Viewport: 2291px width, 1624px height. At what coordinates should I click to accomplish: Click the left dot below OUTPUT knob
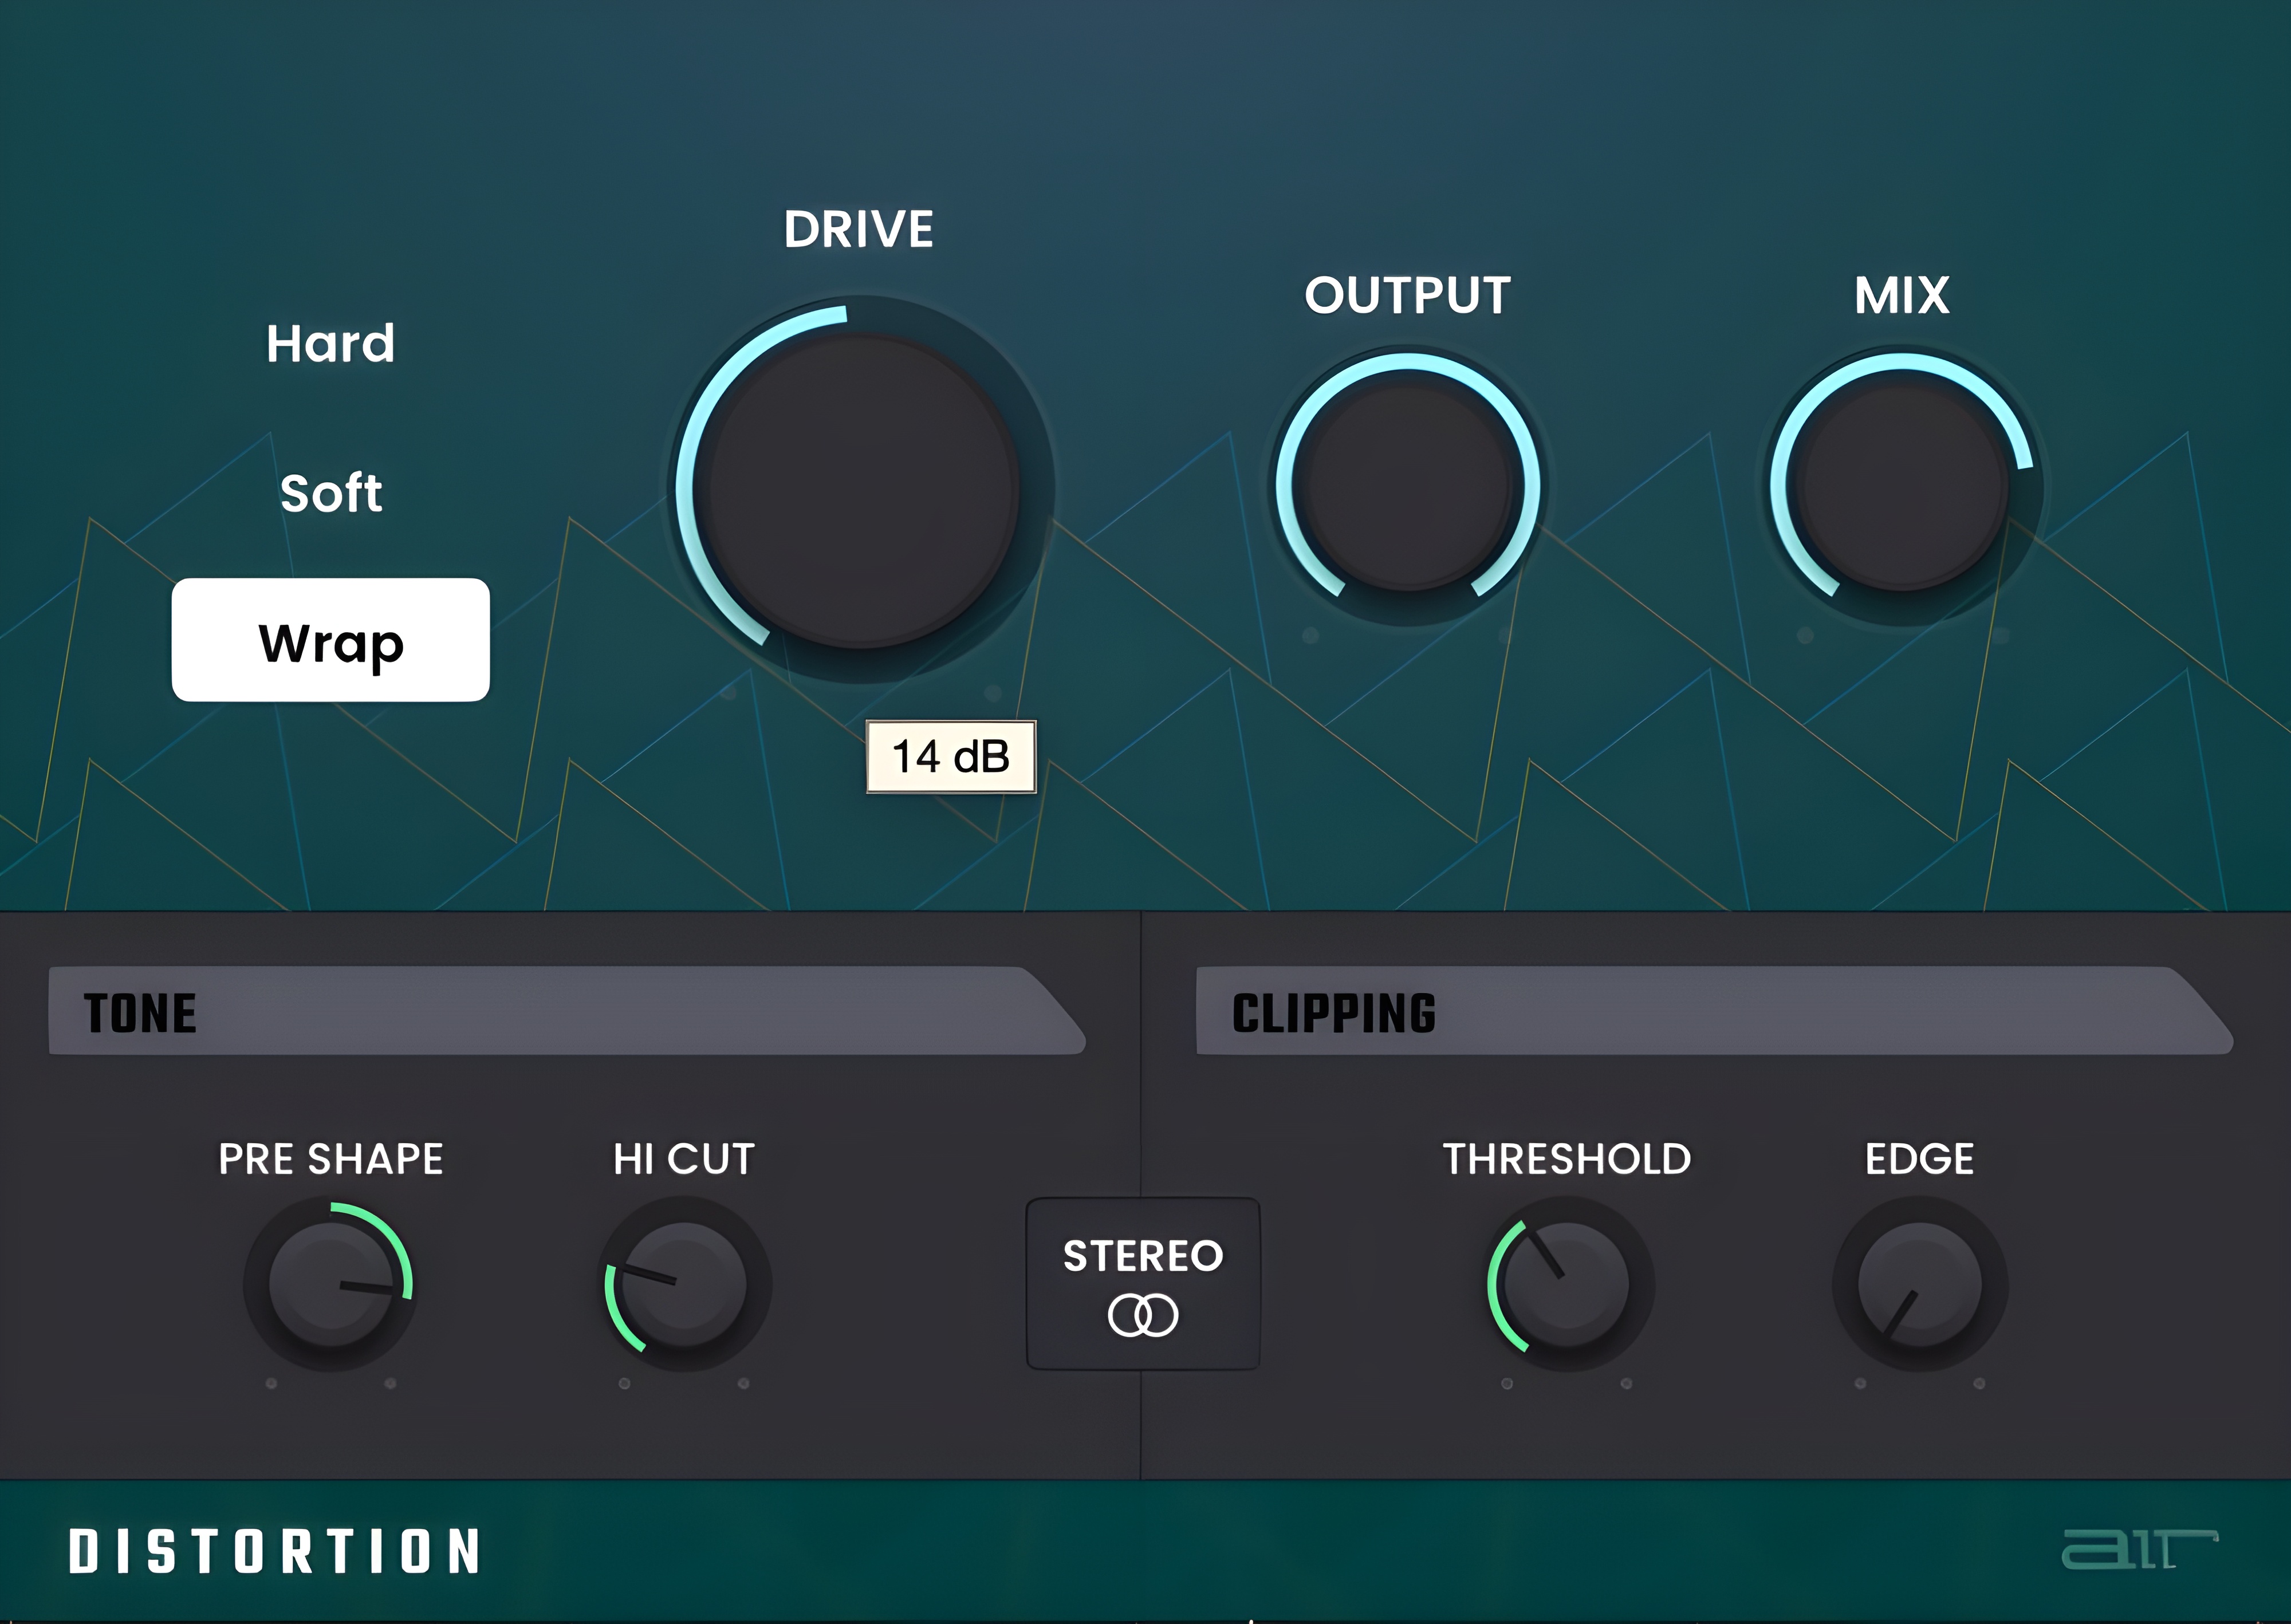(x=1310, y=635)
